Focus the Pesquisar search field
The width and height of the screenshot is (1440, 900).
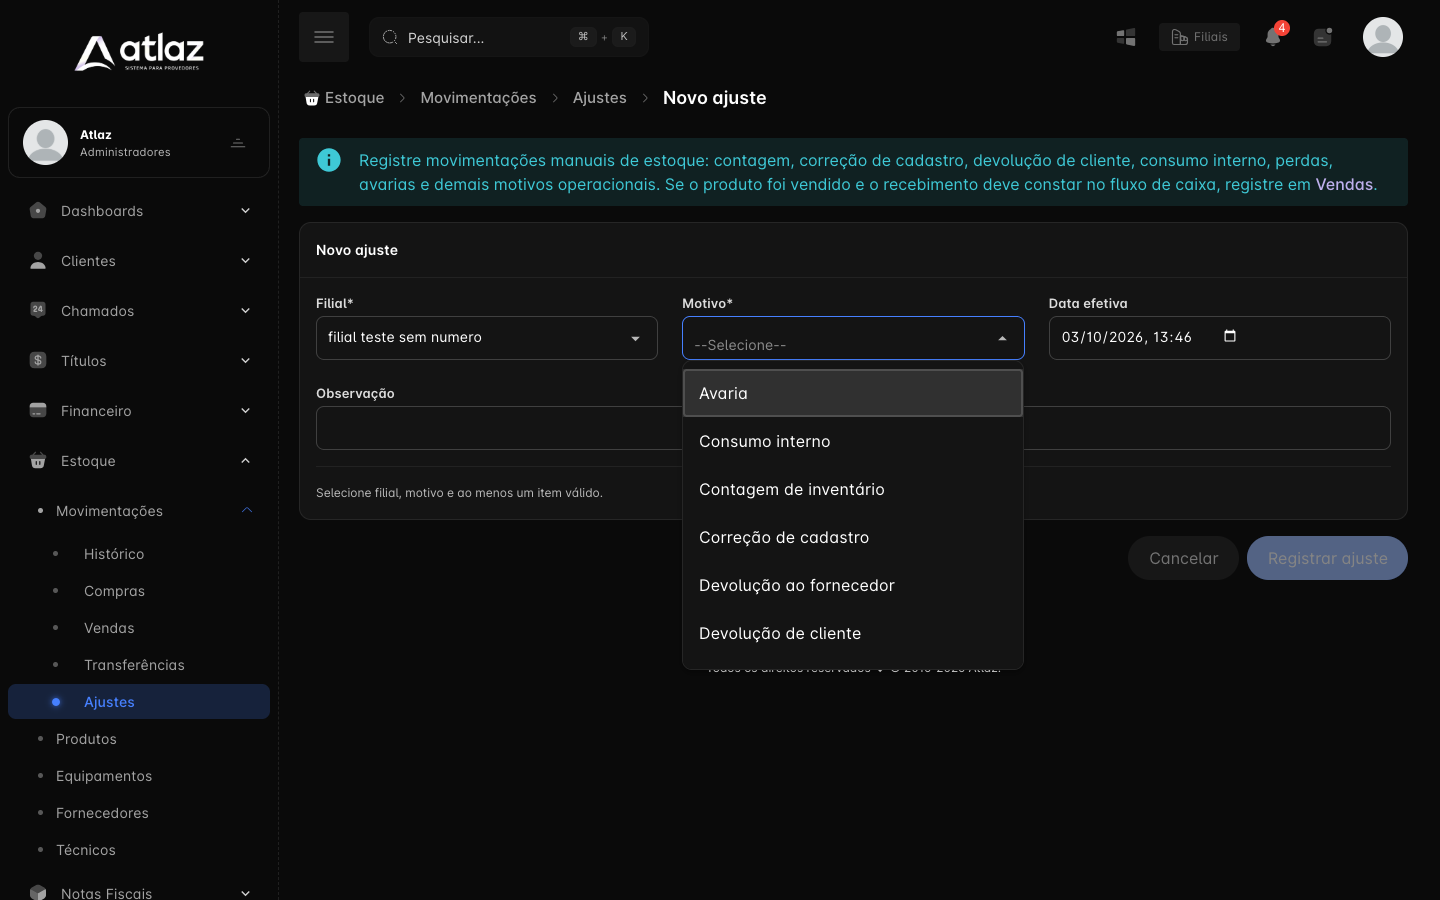pos(509,37)
